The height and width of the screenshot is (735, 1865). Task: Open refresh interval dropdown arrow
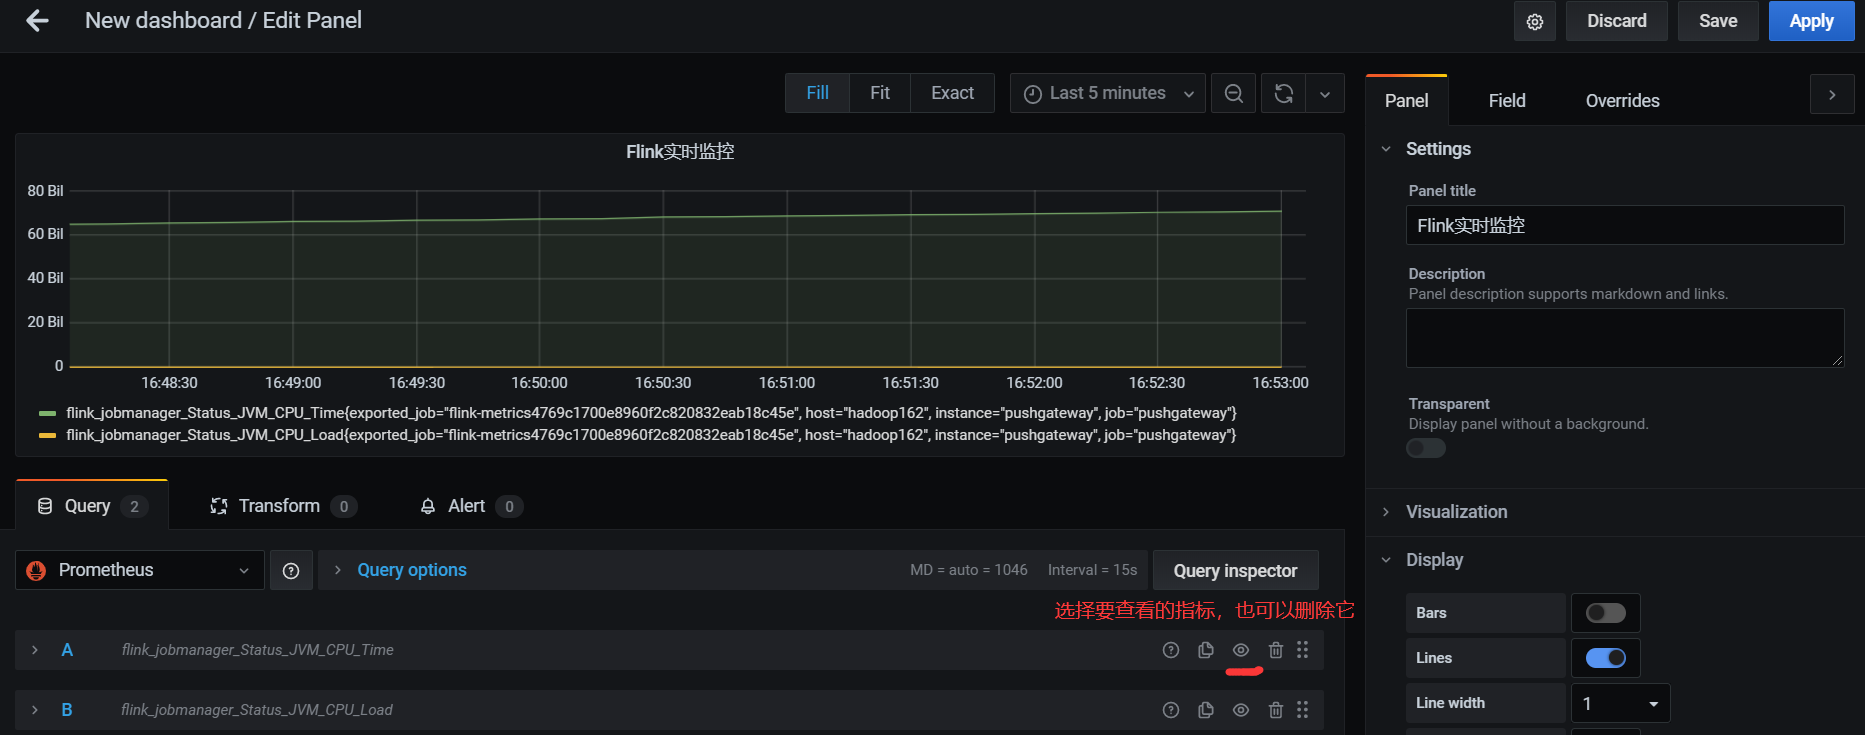1325,93
